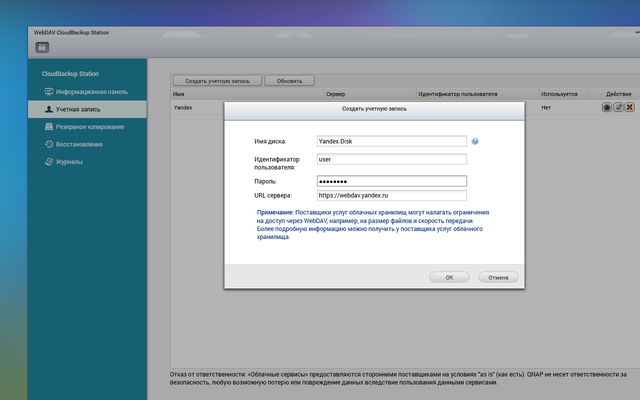The height and width of the screenshot is (400, 640).
Task: Click the Восстановление clock icon in the sidebar
Action: click(x=49, y=144)
